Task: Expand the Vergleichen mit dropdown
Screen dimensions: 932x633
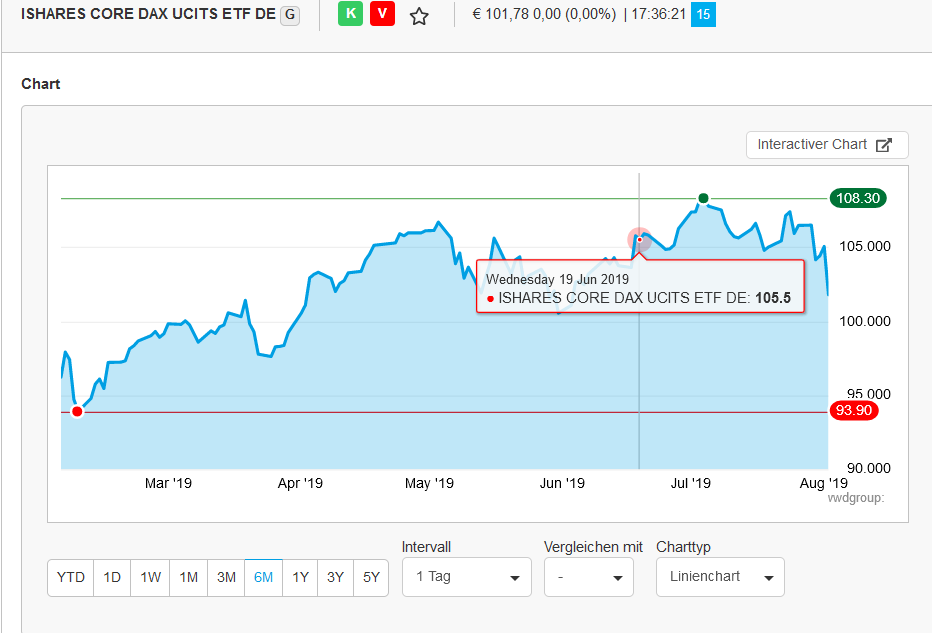Action: [x=588, y=577]
